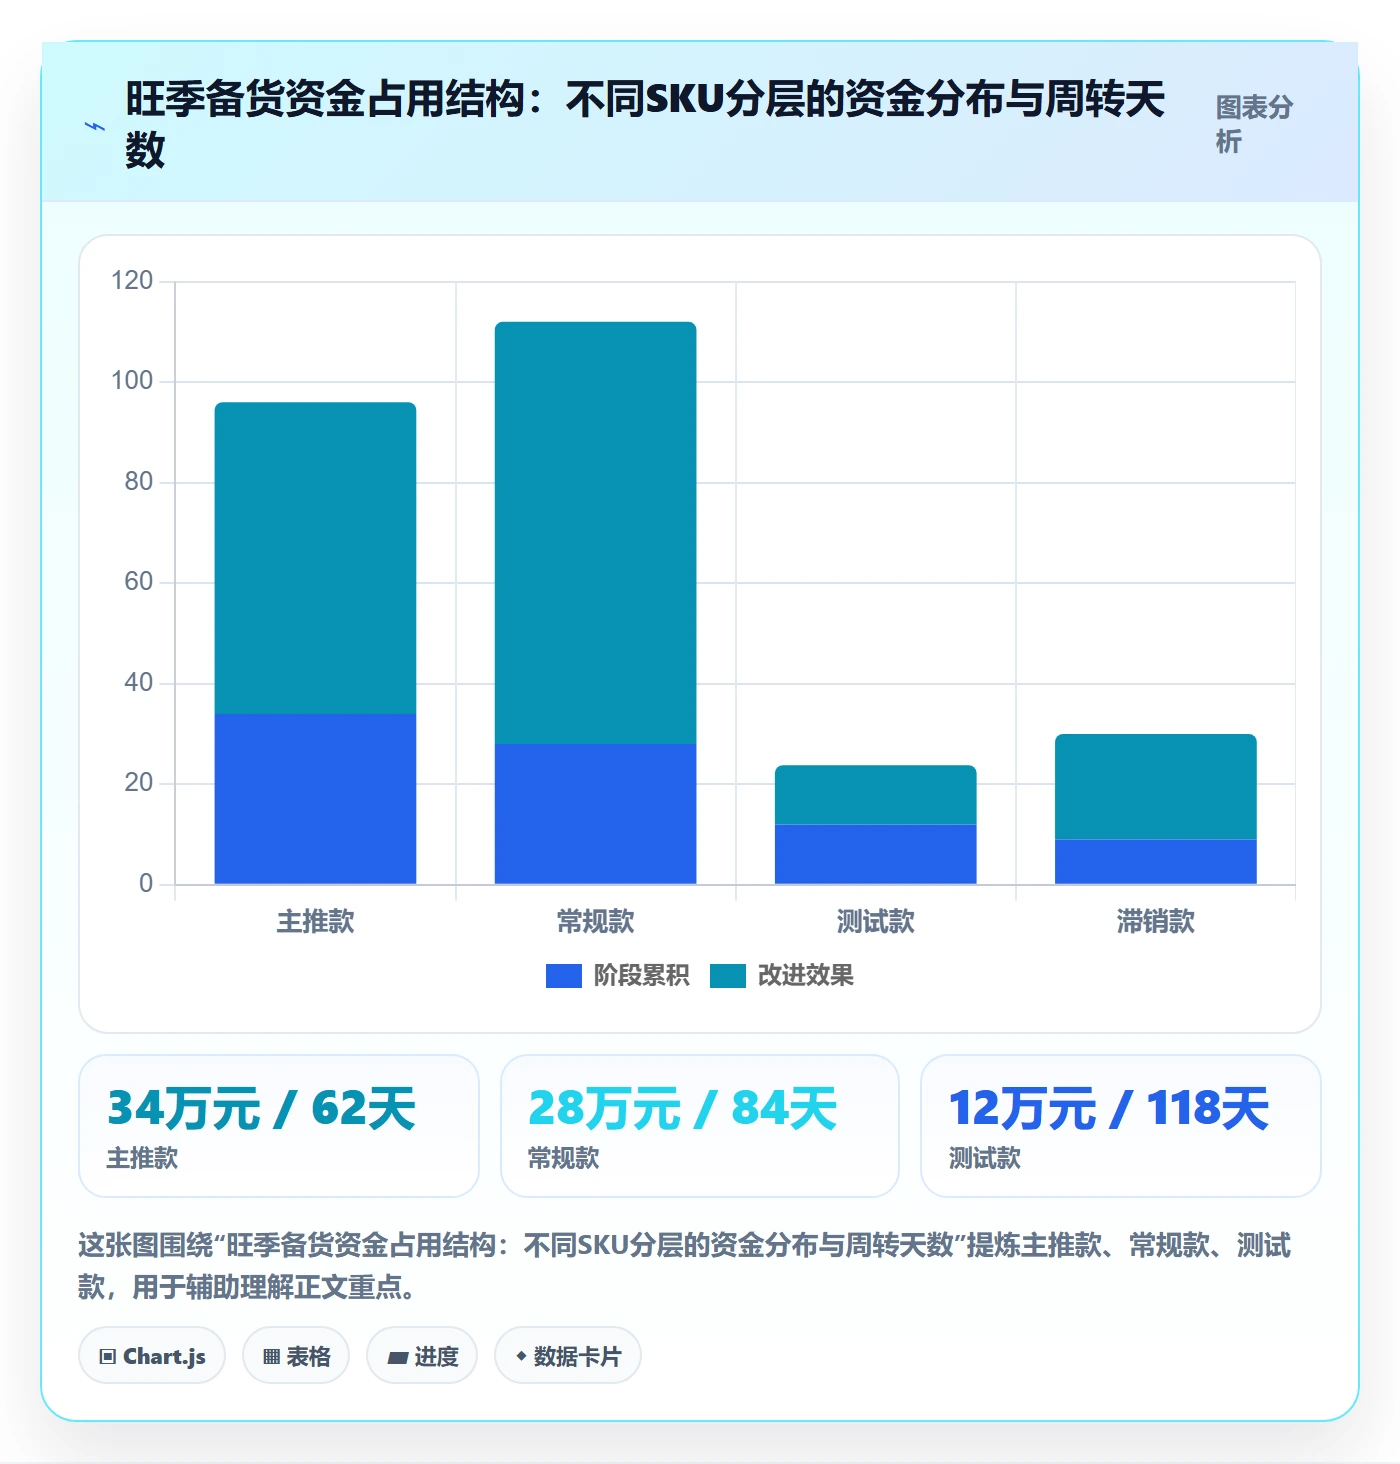This screenshot has height=1464, width=1400.
Task: Click the blue 阶段累积 bar segment for 滞销款
Action: 1155,862
